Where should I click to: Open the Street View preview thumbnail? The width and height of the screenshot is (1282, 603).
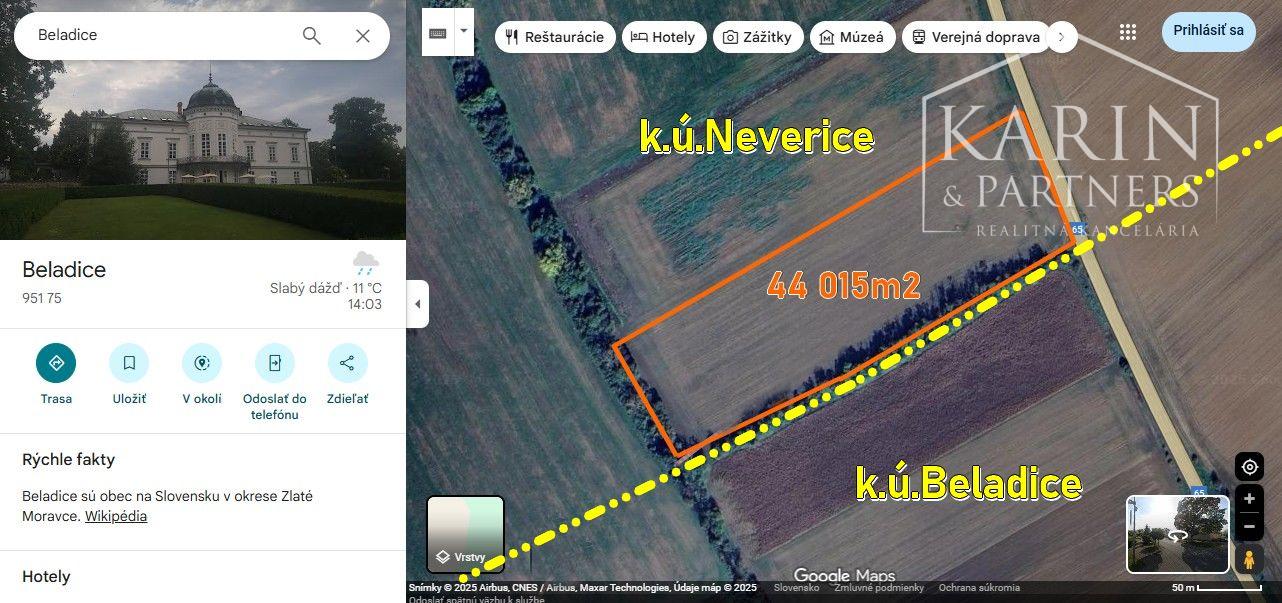click(1177, 535)
